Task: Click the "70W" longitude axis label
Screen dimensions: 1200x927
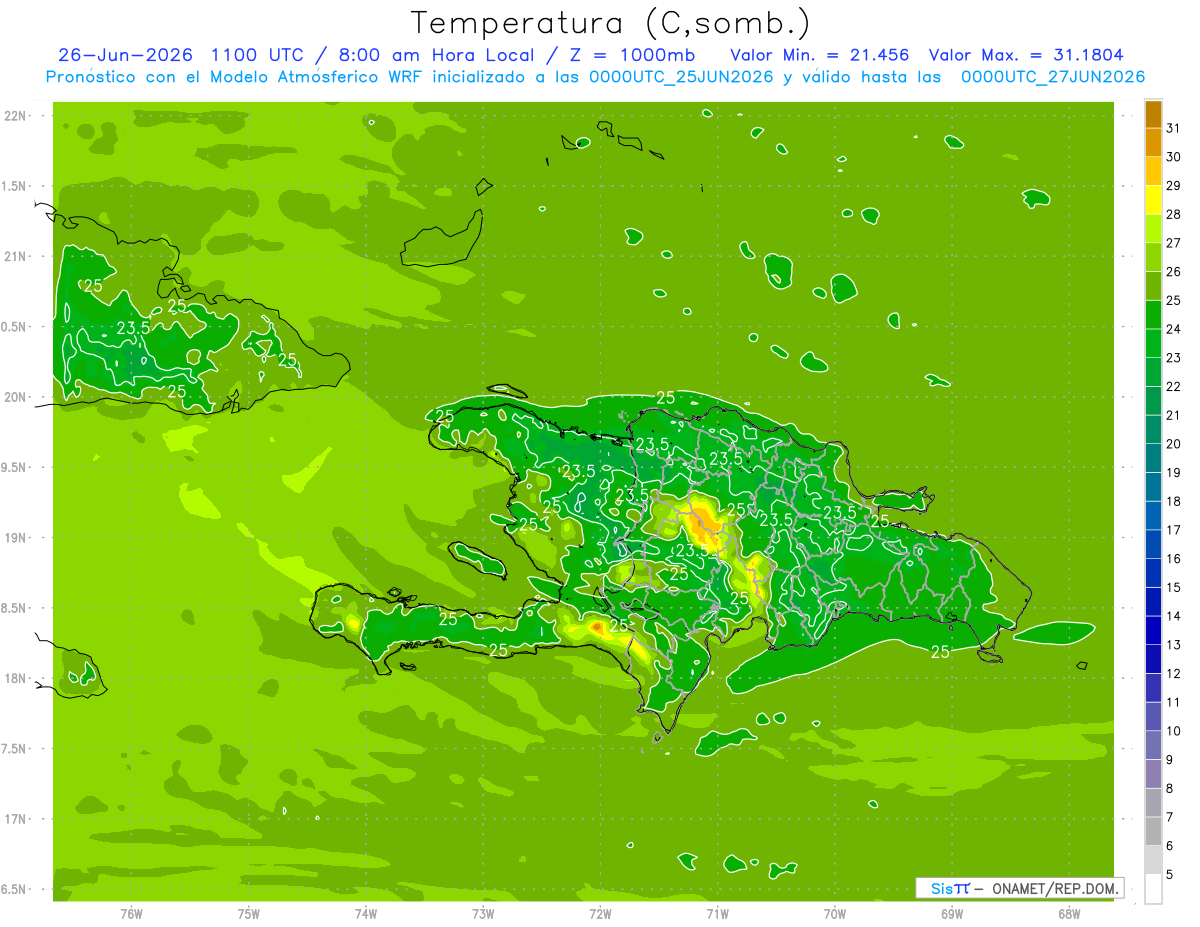Action: tap(835, 913)
